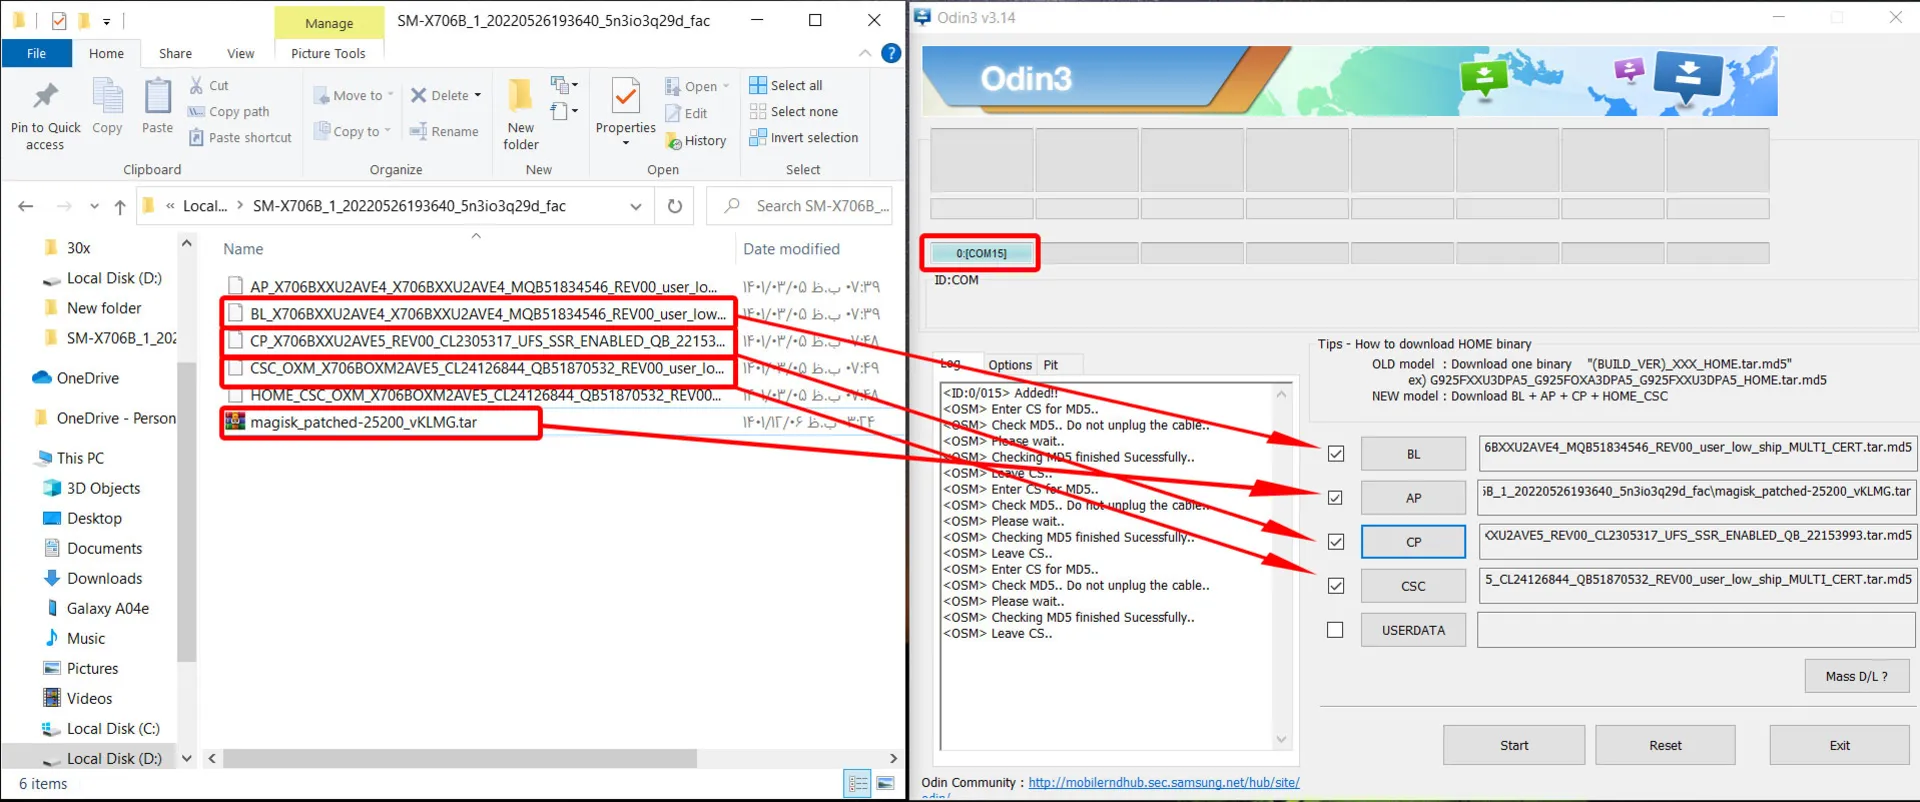Click Rename in Organize group

pos(443,131)
